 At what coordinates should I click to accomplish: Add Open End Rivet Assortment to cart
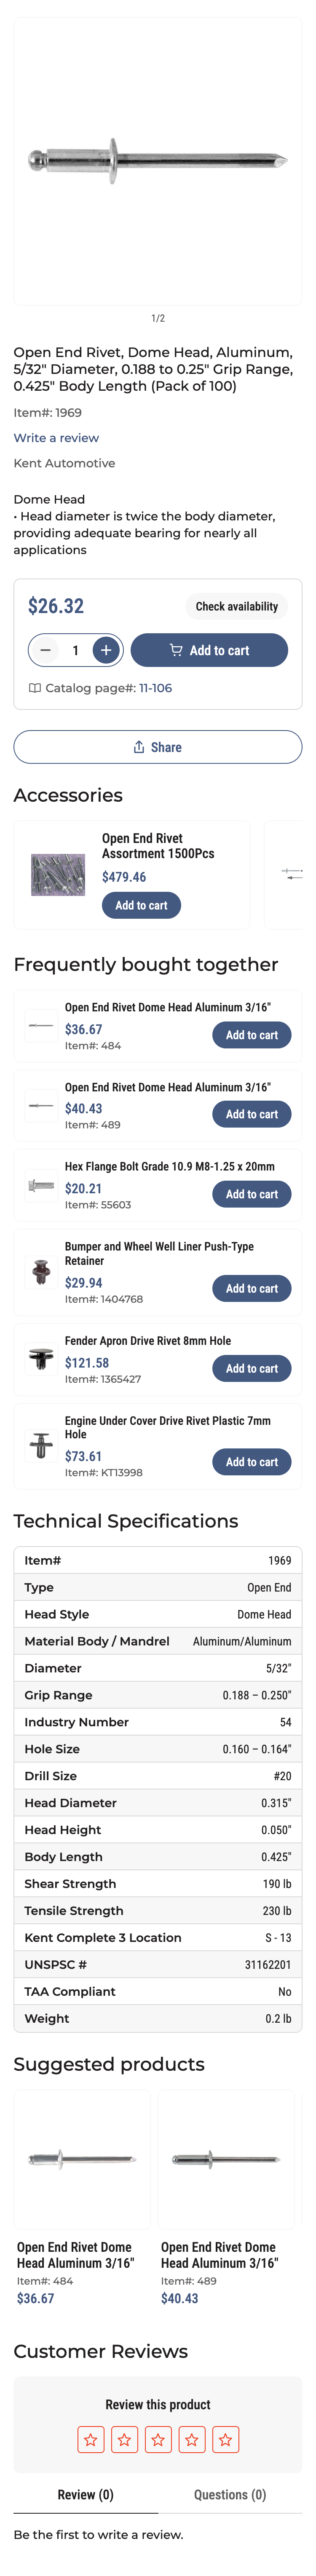141,905
